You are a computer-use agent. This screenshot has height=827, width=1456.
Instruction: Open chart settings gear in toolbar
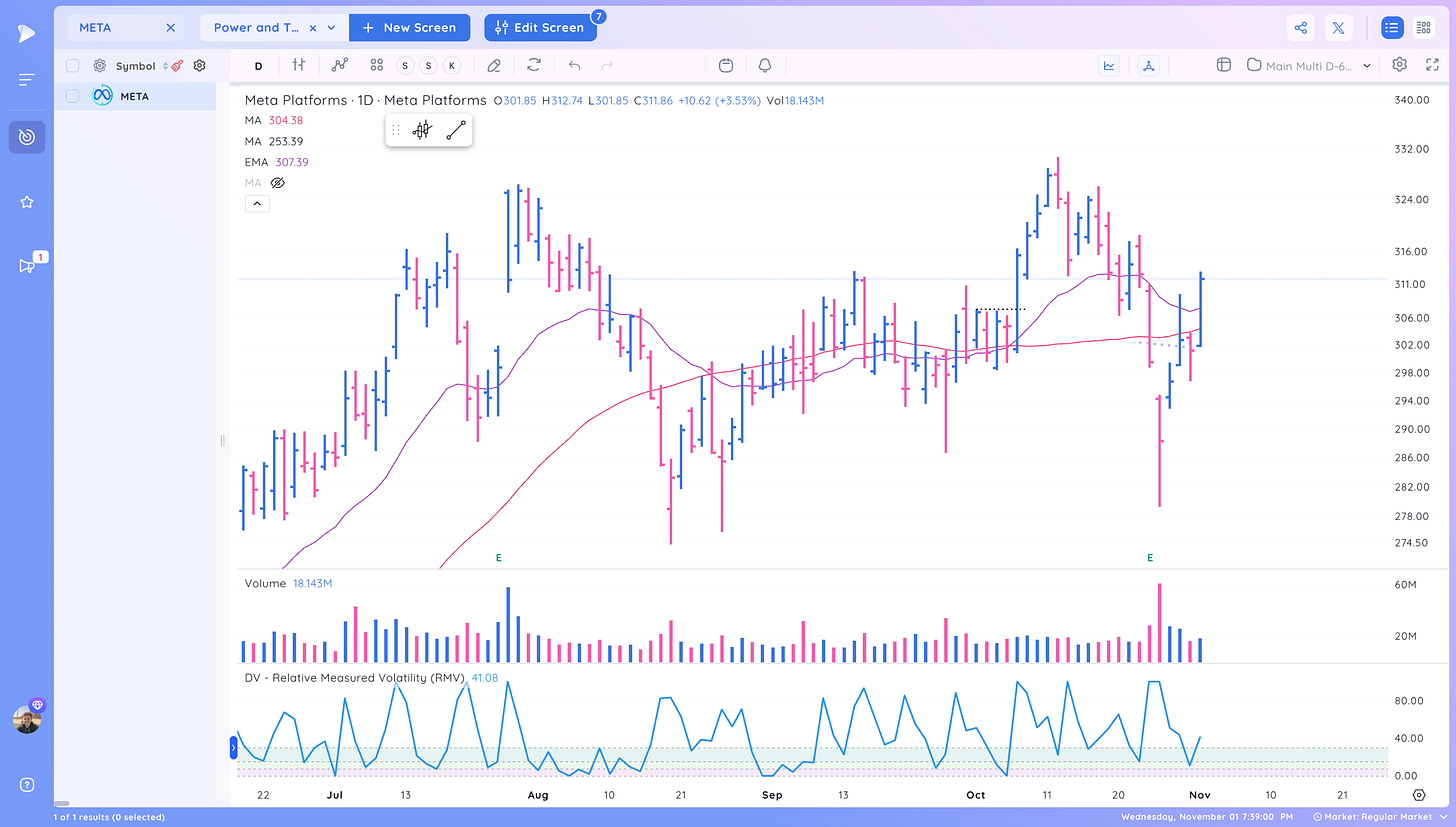(1400, 65)
